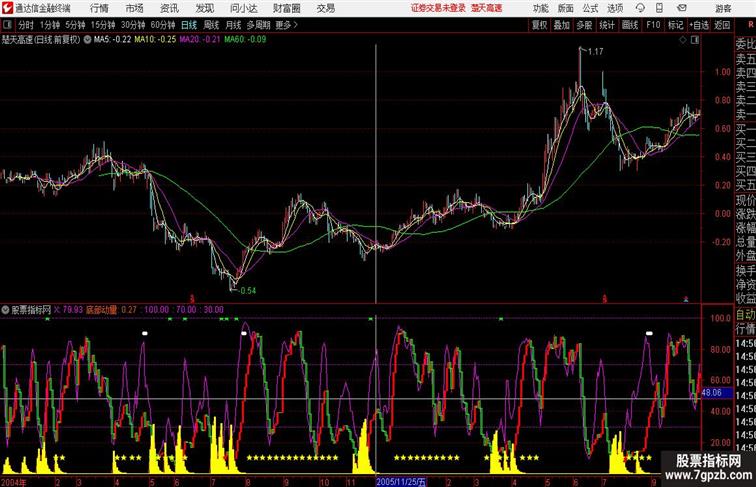756x487 pixels.
Task: Click the 标记 mark button
Action: 675,25
